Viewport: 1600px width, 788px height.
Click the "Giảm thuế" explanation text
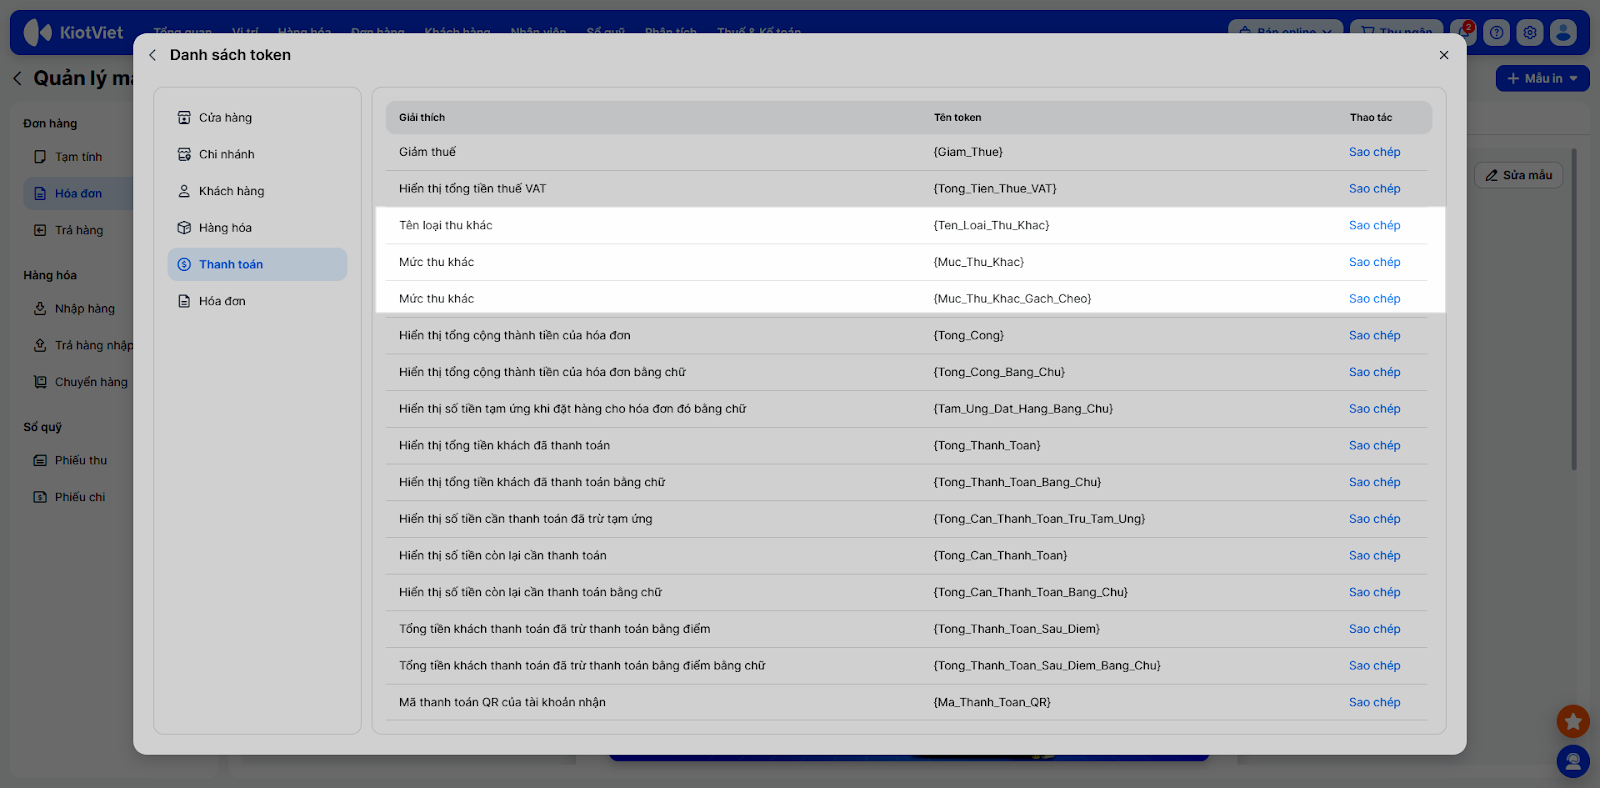tap(427, 152)
